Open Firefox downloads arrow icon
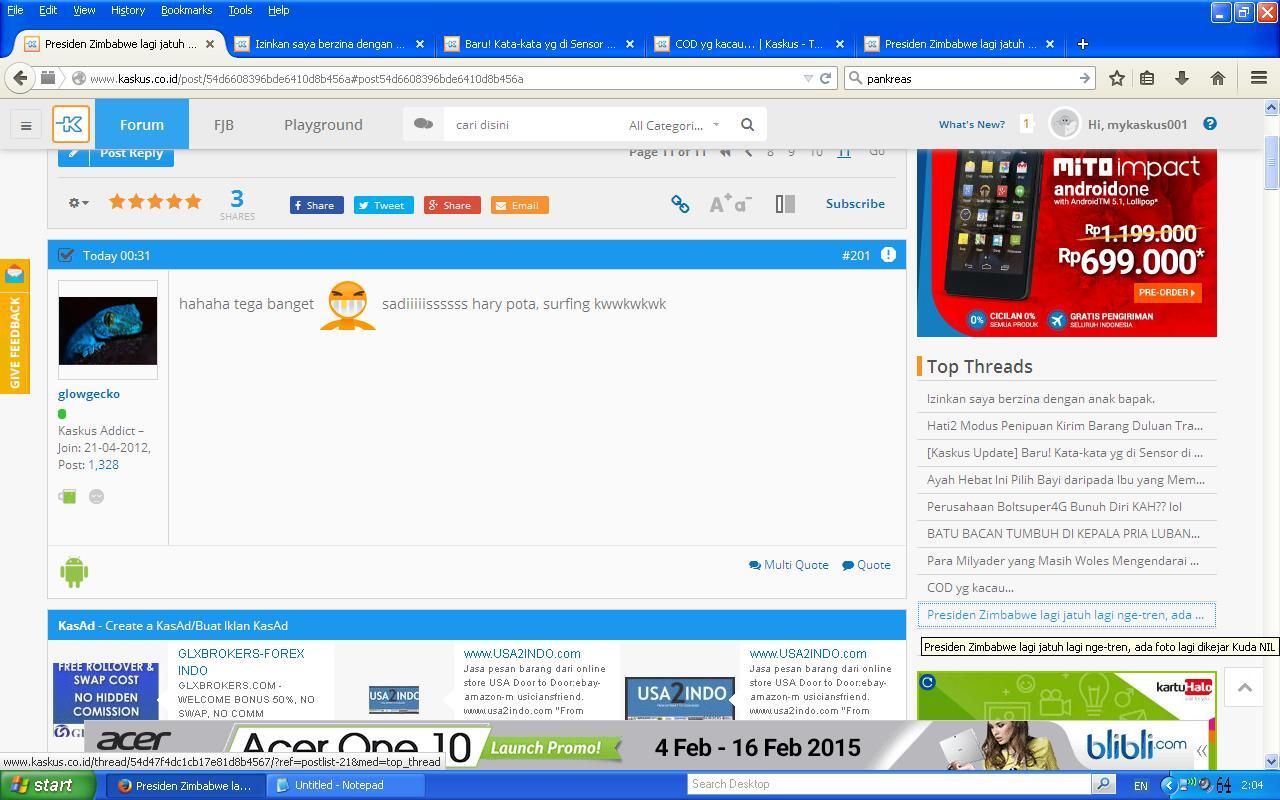This screenshot has height=800, width=1280. click(x=1181, y=78)
